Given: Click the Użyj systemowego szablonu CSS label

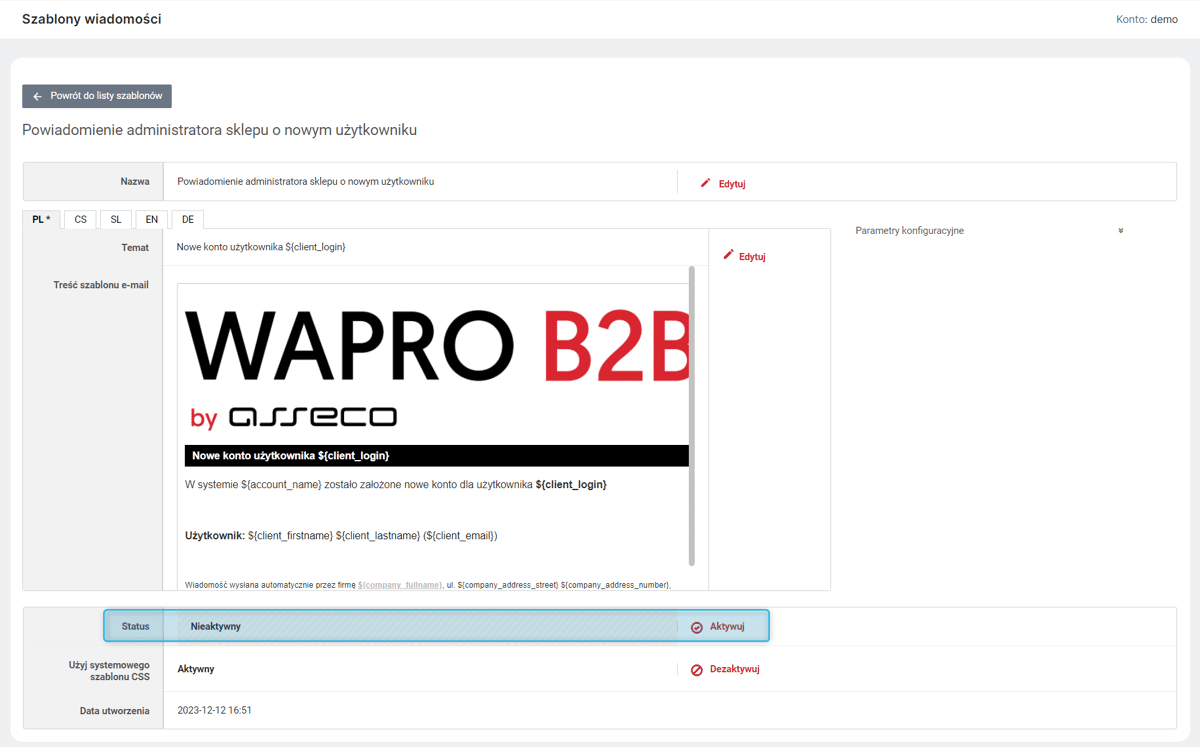Looking at the screenshot, I should (x=109, y=670).
